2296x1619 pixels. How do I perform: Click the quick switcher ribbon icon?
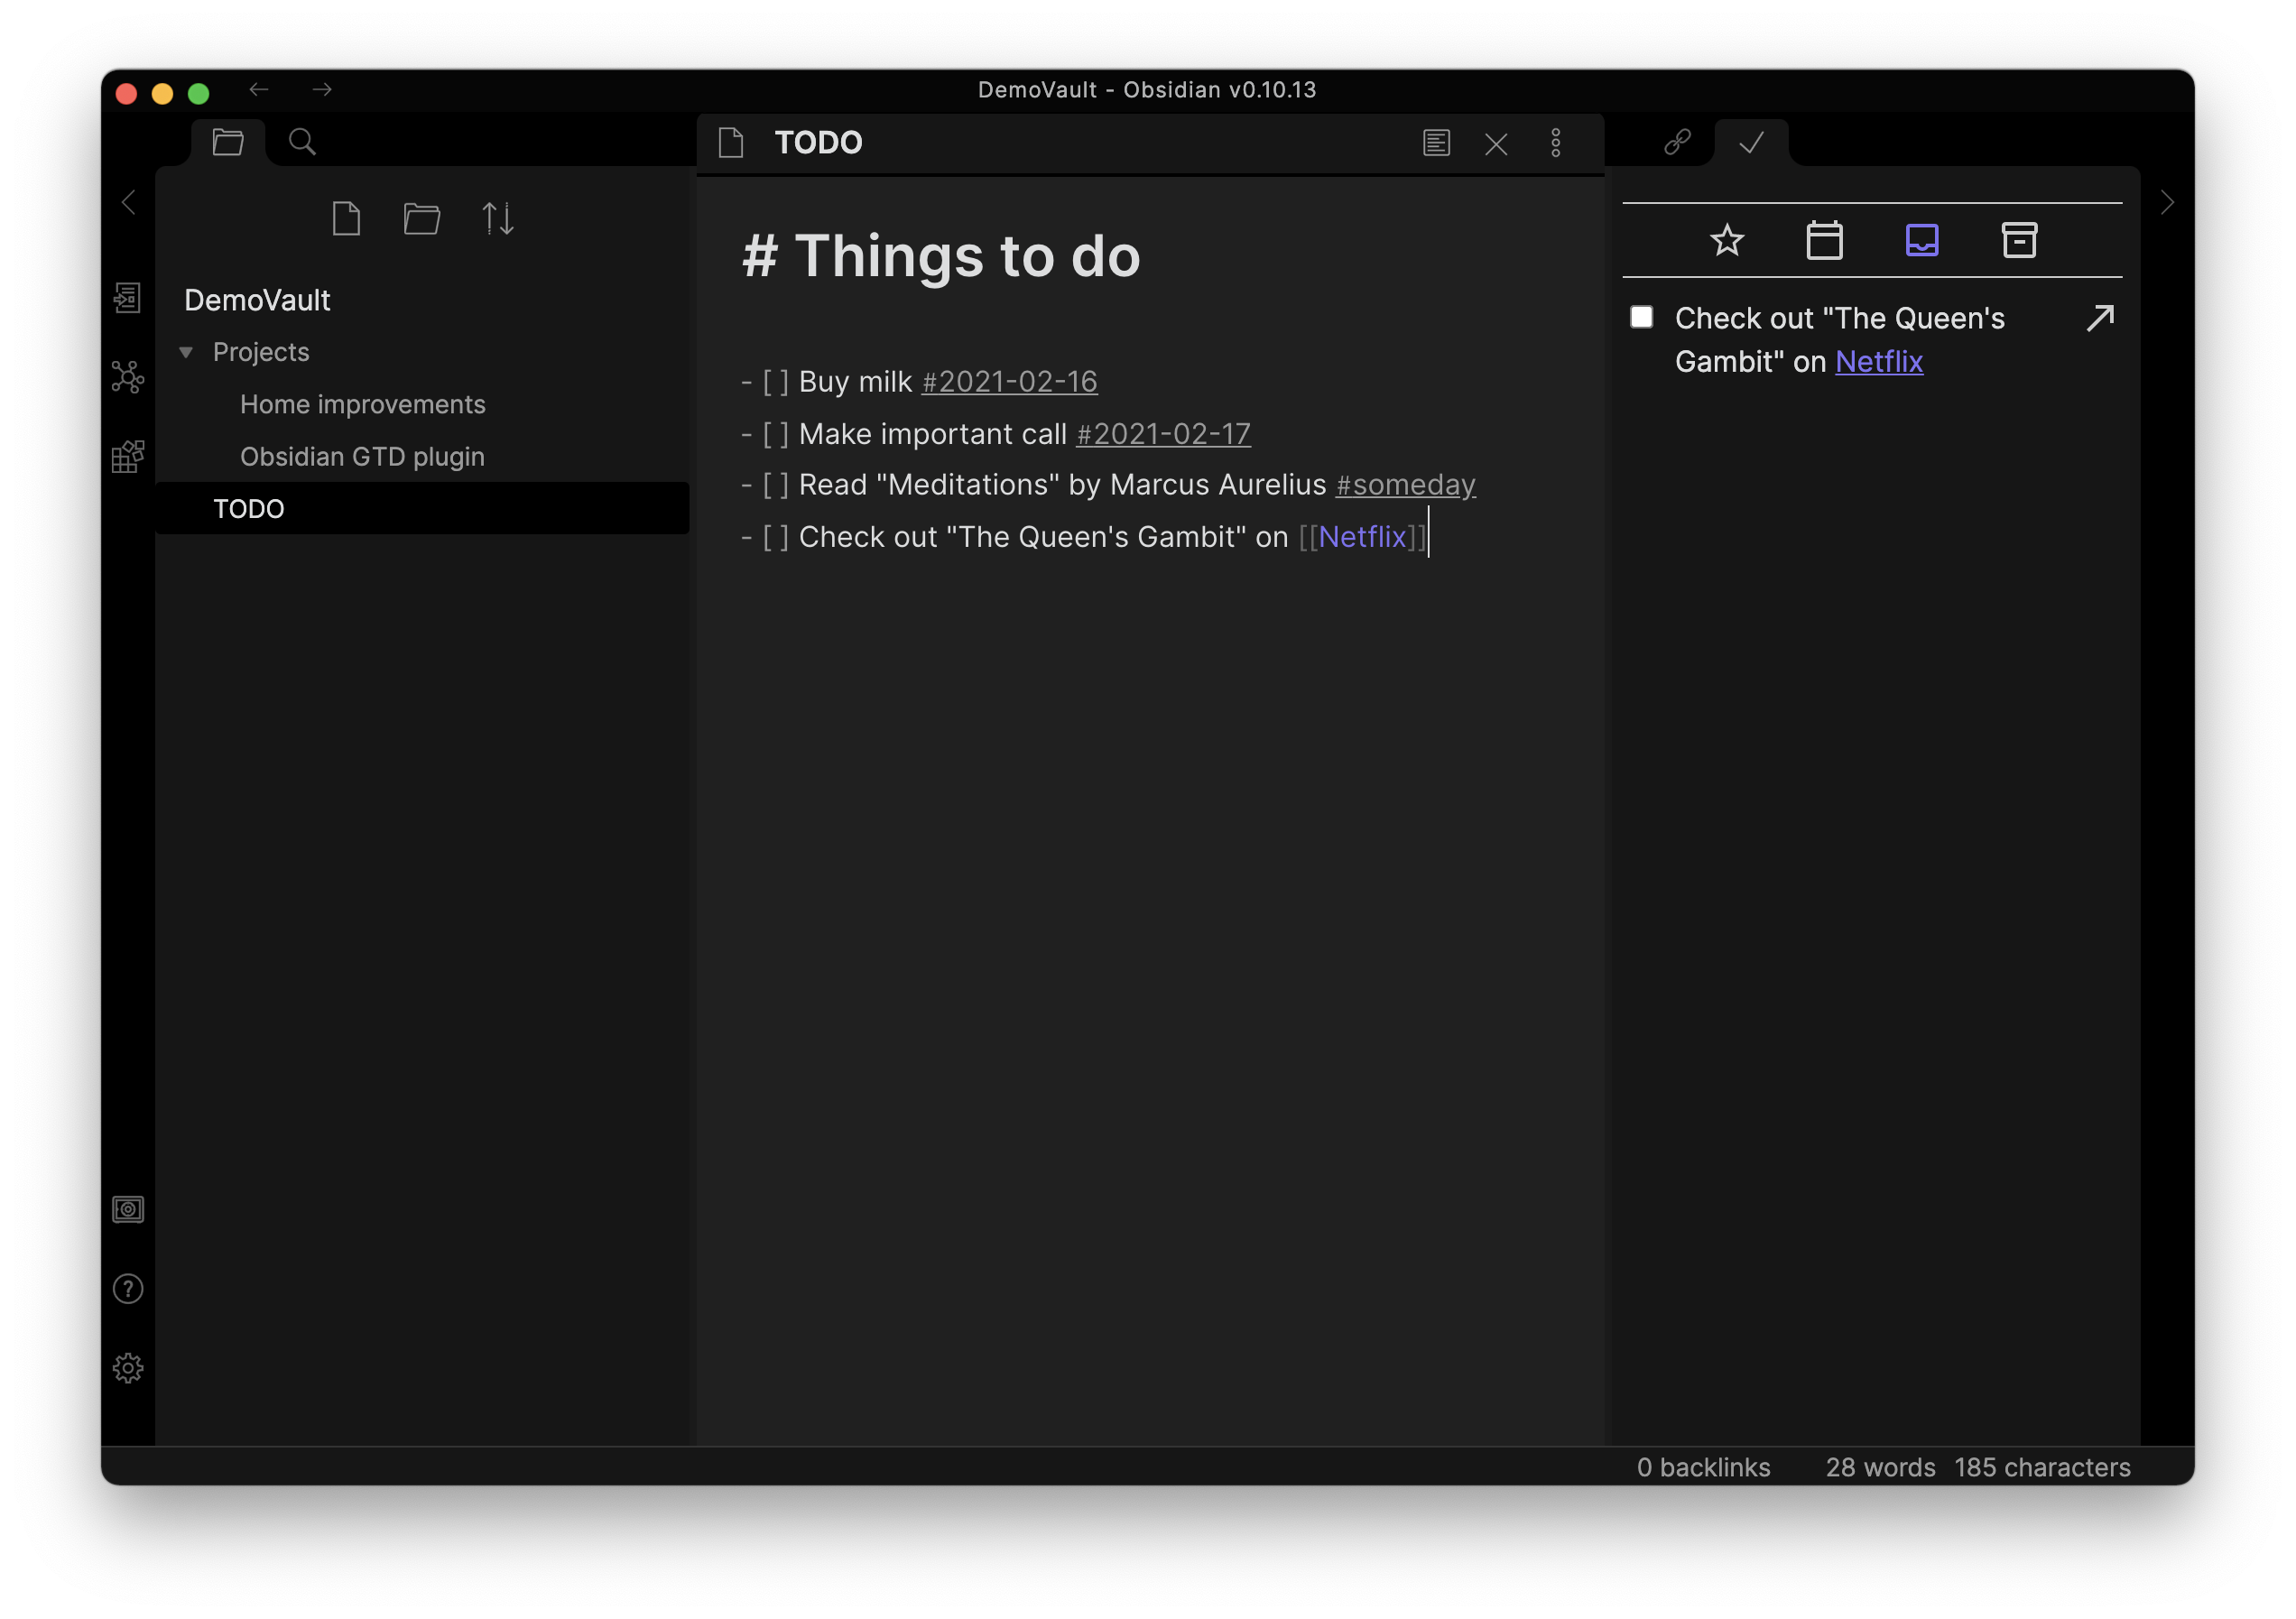pos(128,298)
